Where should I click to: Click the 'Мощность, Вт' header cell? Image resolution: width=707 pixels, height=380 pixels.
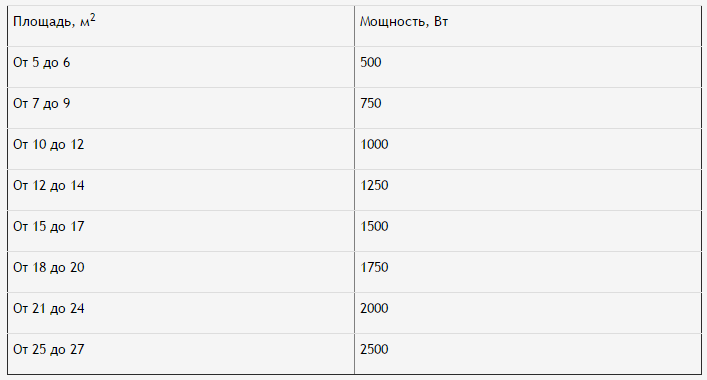point(528,26)
